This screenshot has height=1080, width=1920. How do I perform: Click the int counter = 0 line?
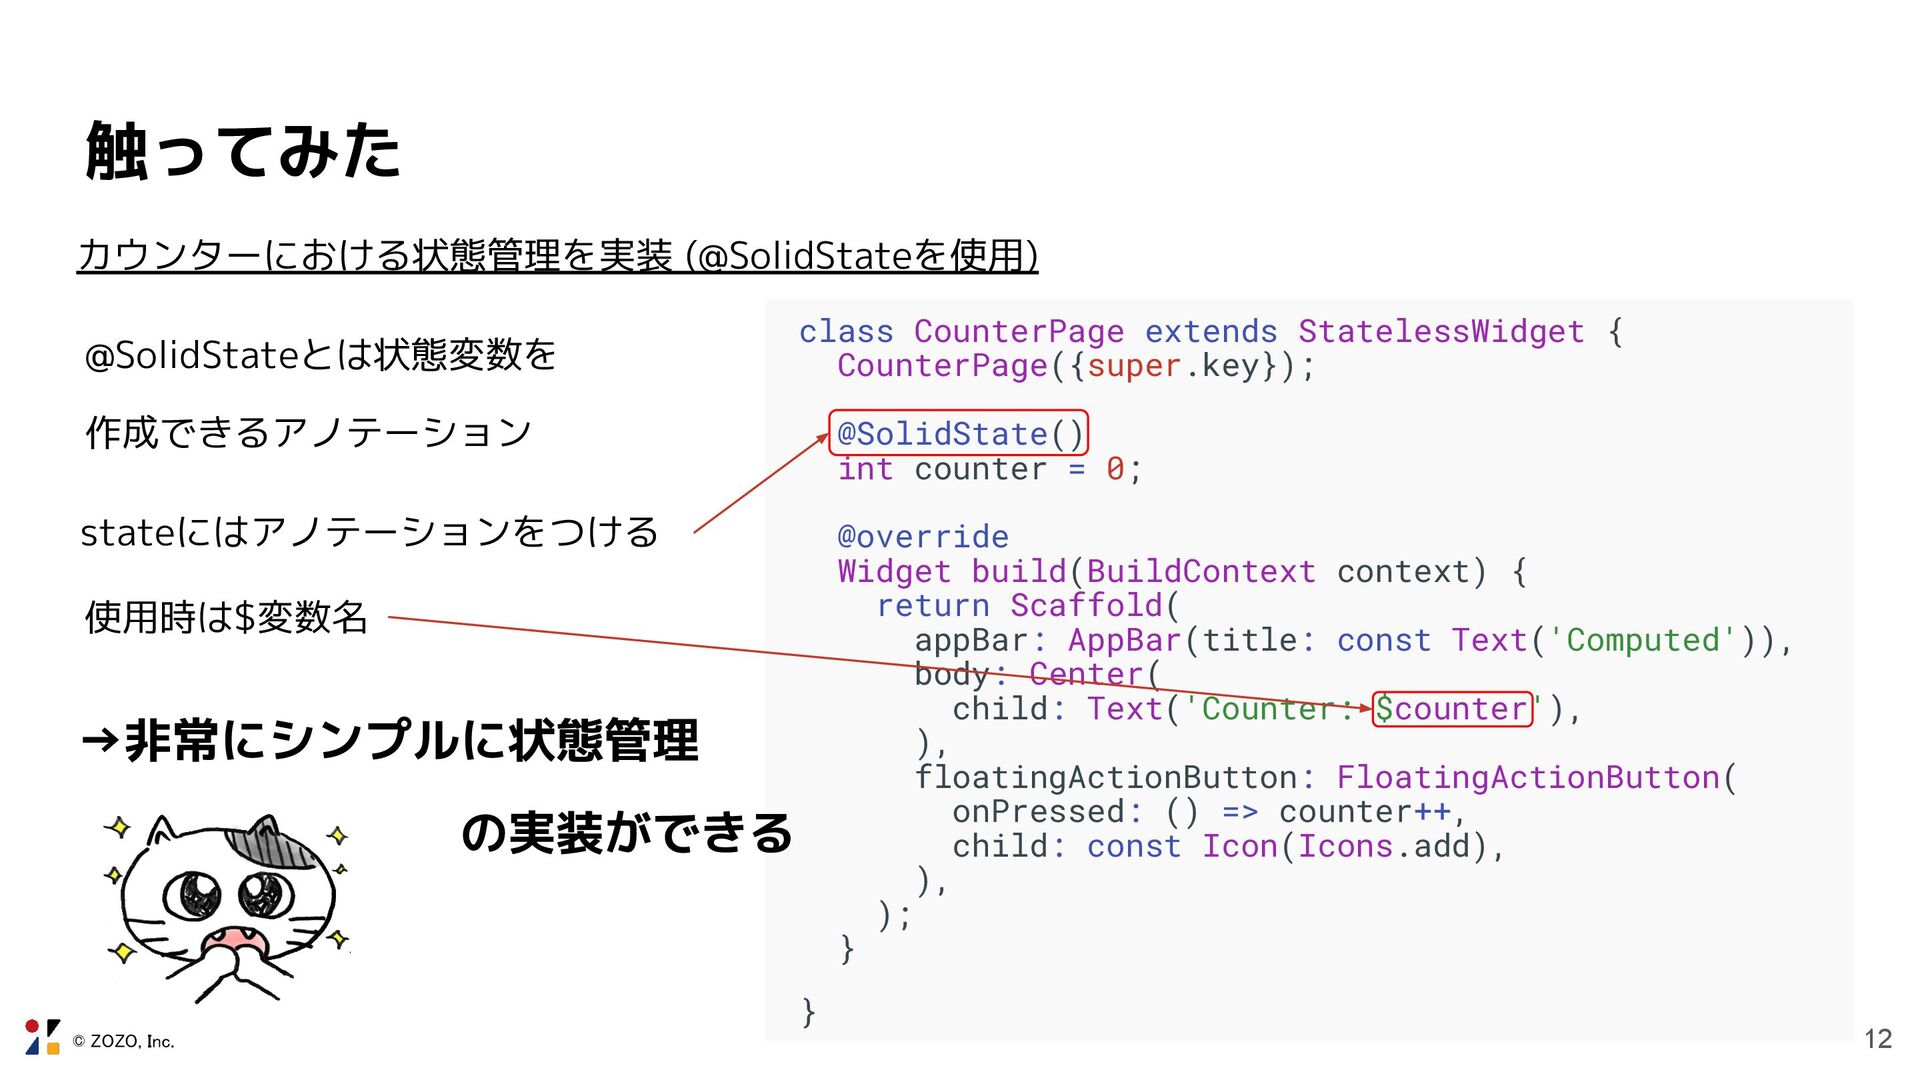tap(989, 469)
